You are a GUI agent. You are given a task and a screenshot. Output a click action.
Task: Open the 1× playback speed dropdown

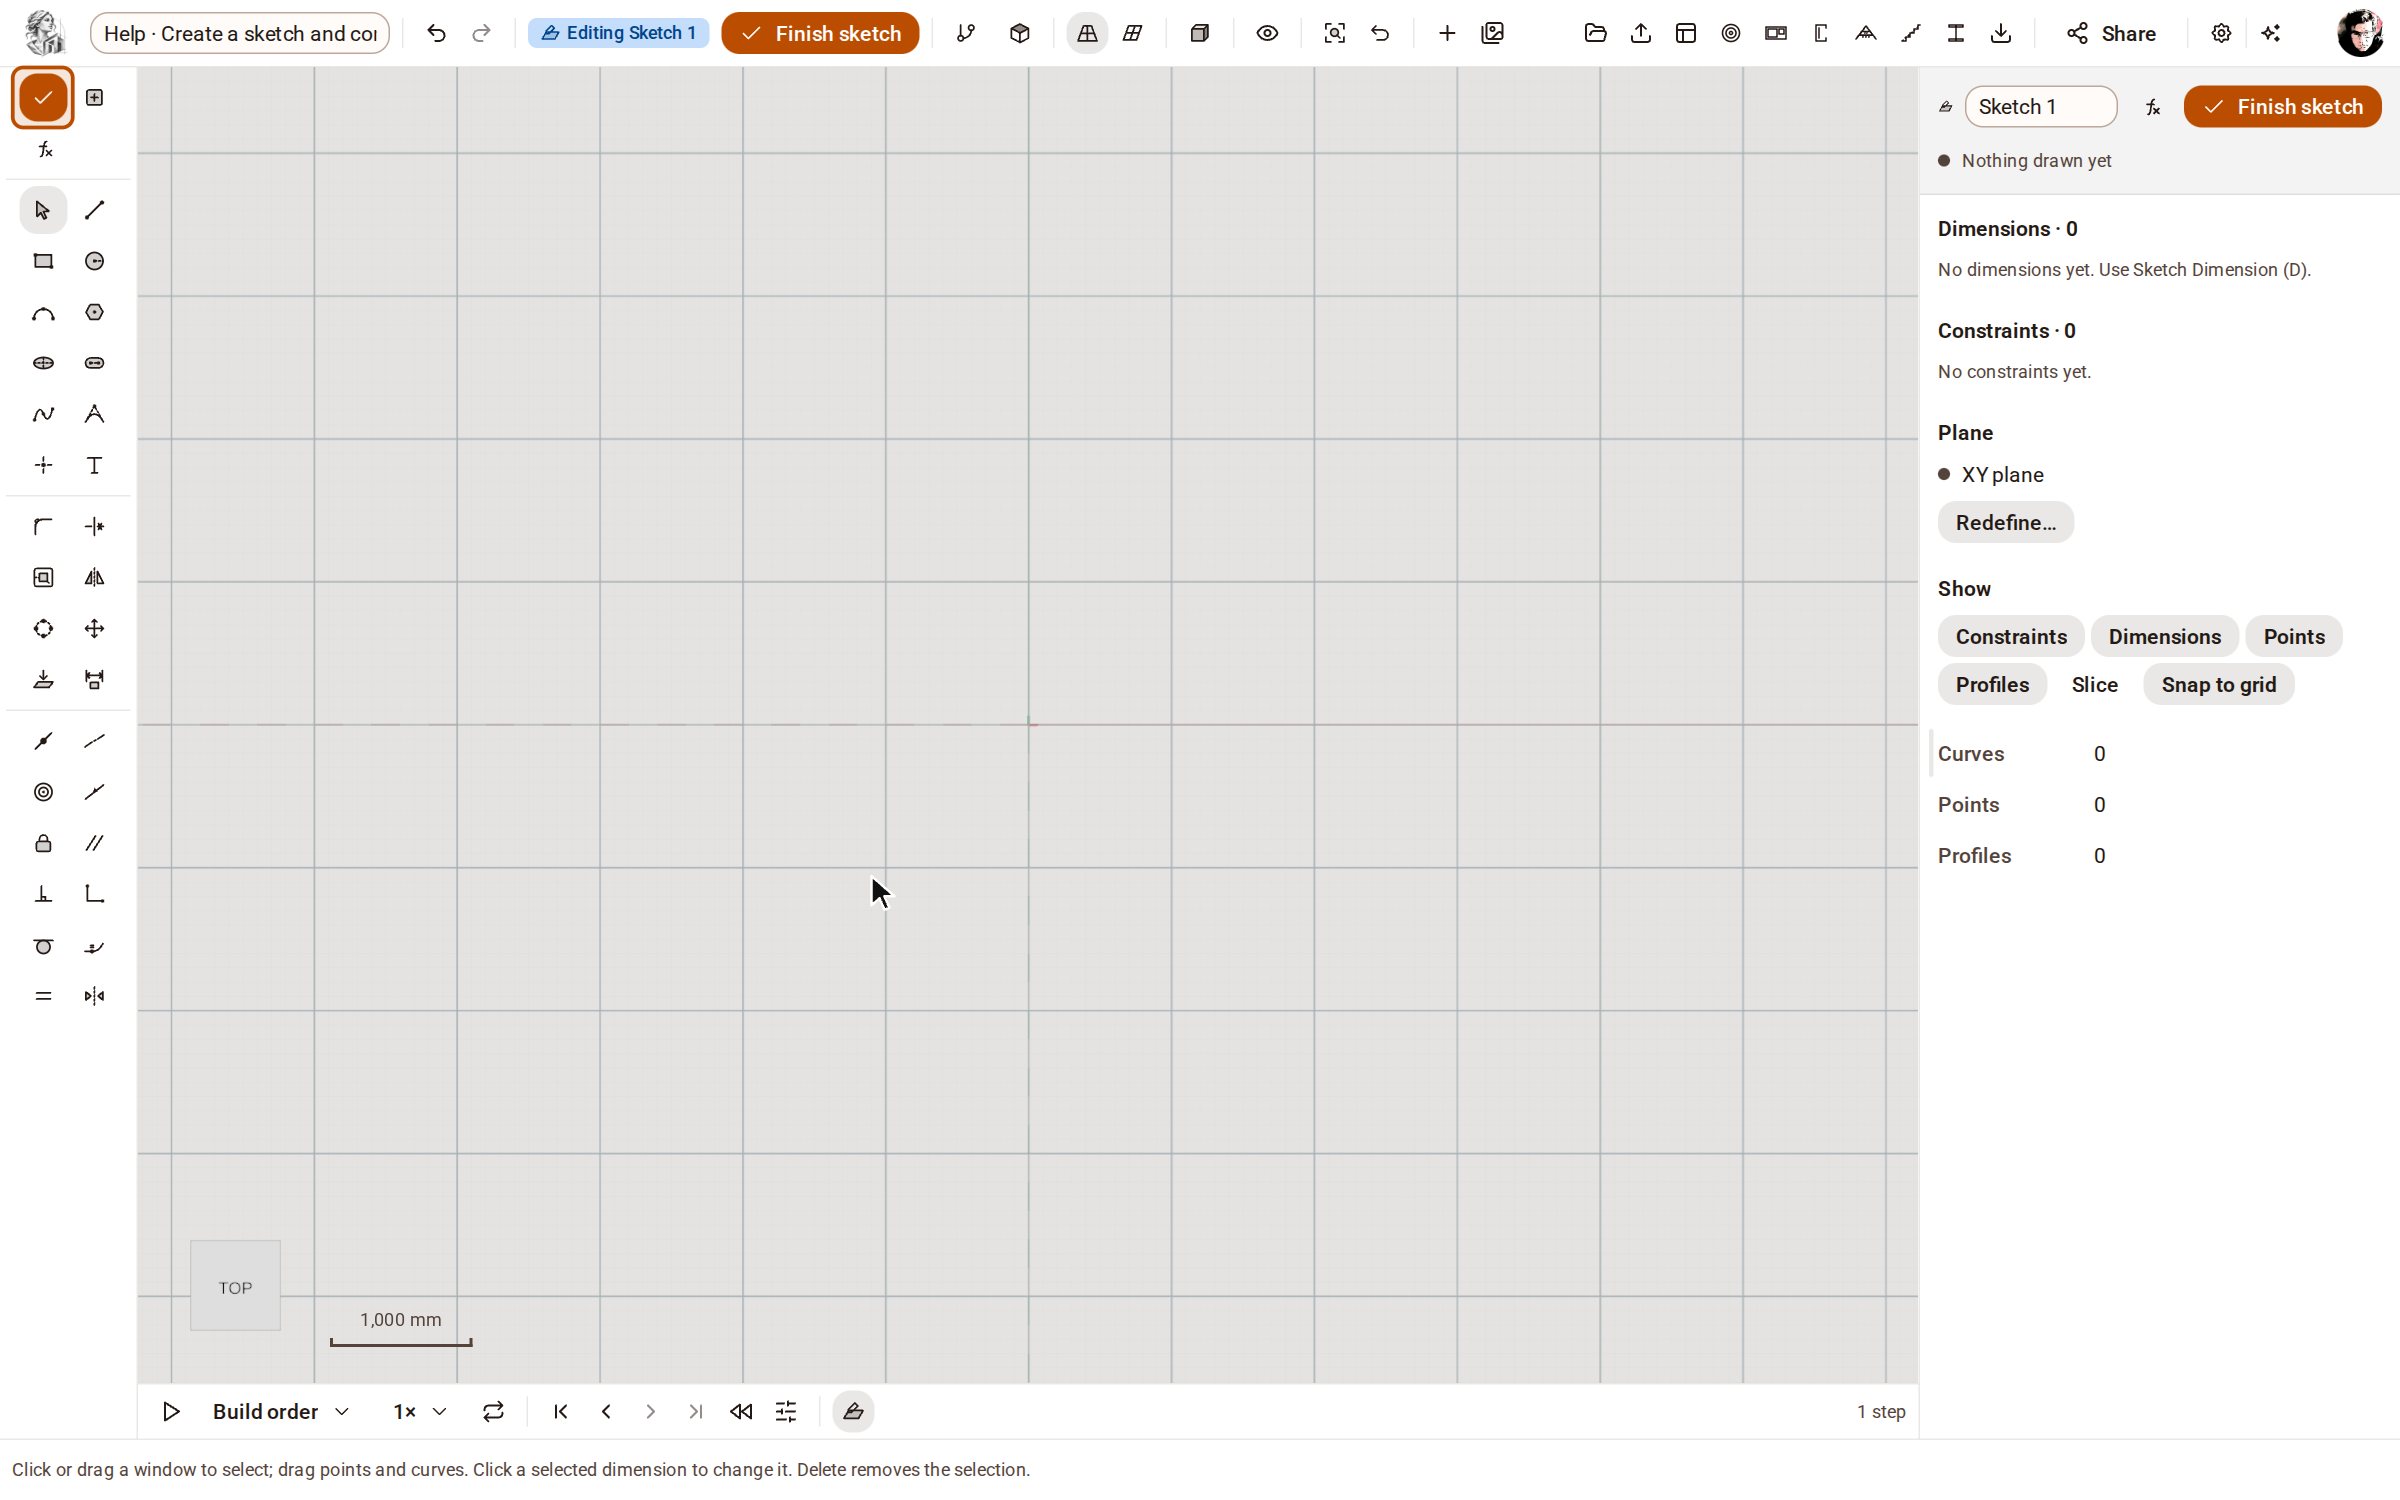419,1412
